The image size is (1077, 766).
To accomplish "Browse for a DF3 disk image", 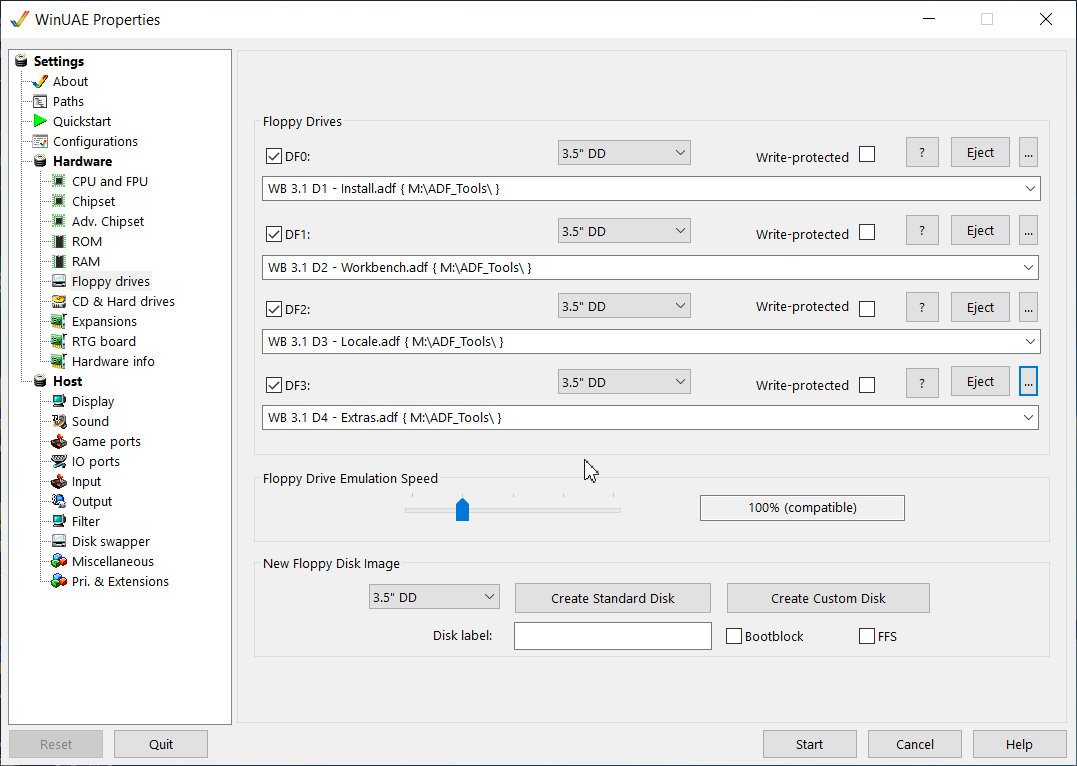I will click(x=1028, y=381).
